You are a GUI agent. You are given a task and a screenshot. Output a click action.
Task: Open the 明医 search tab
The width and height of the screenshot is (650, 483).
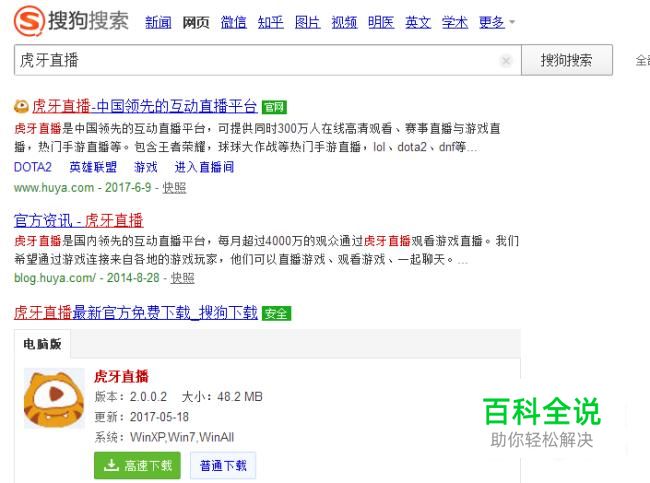[381, 22]
